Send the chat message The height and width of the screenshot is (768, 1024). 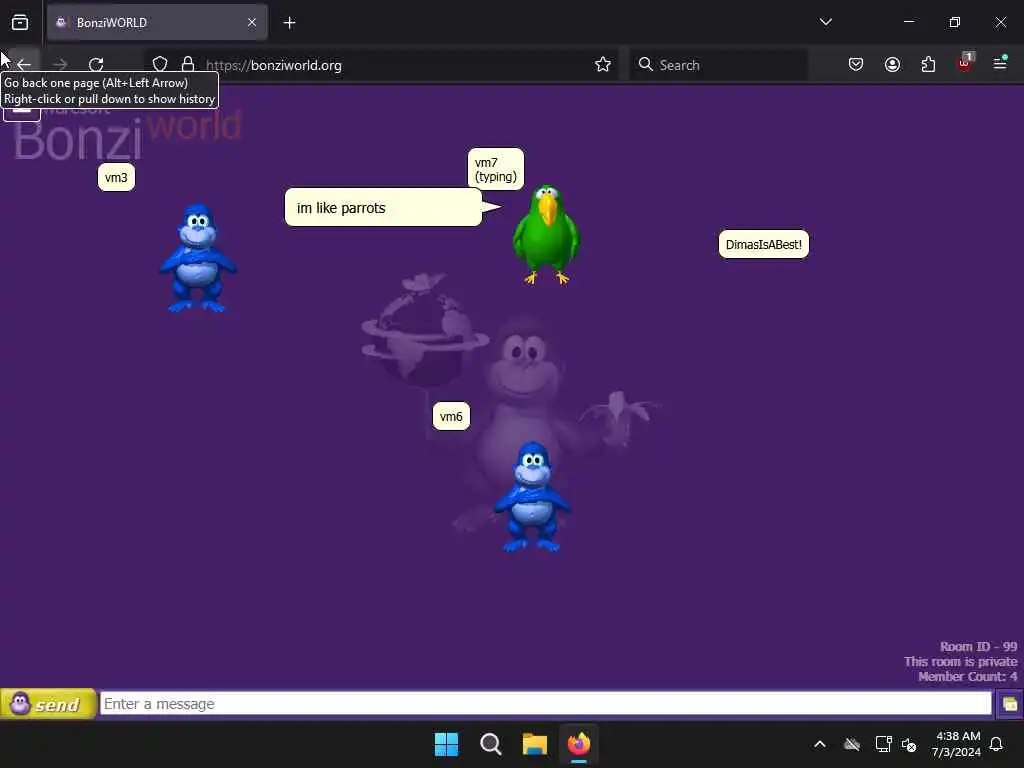[x=48, y=704]
